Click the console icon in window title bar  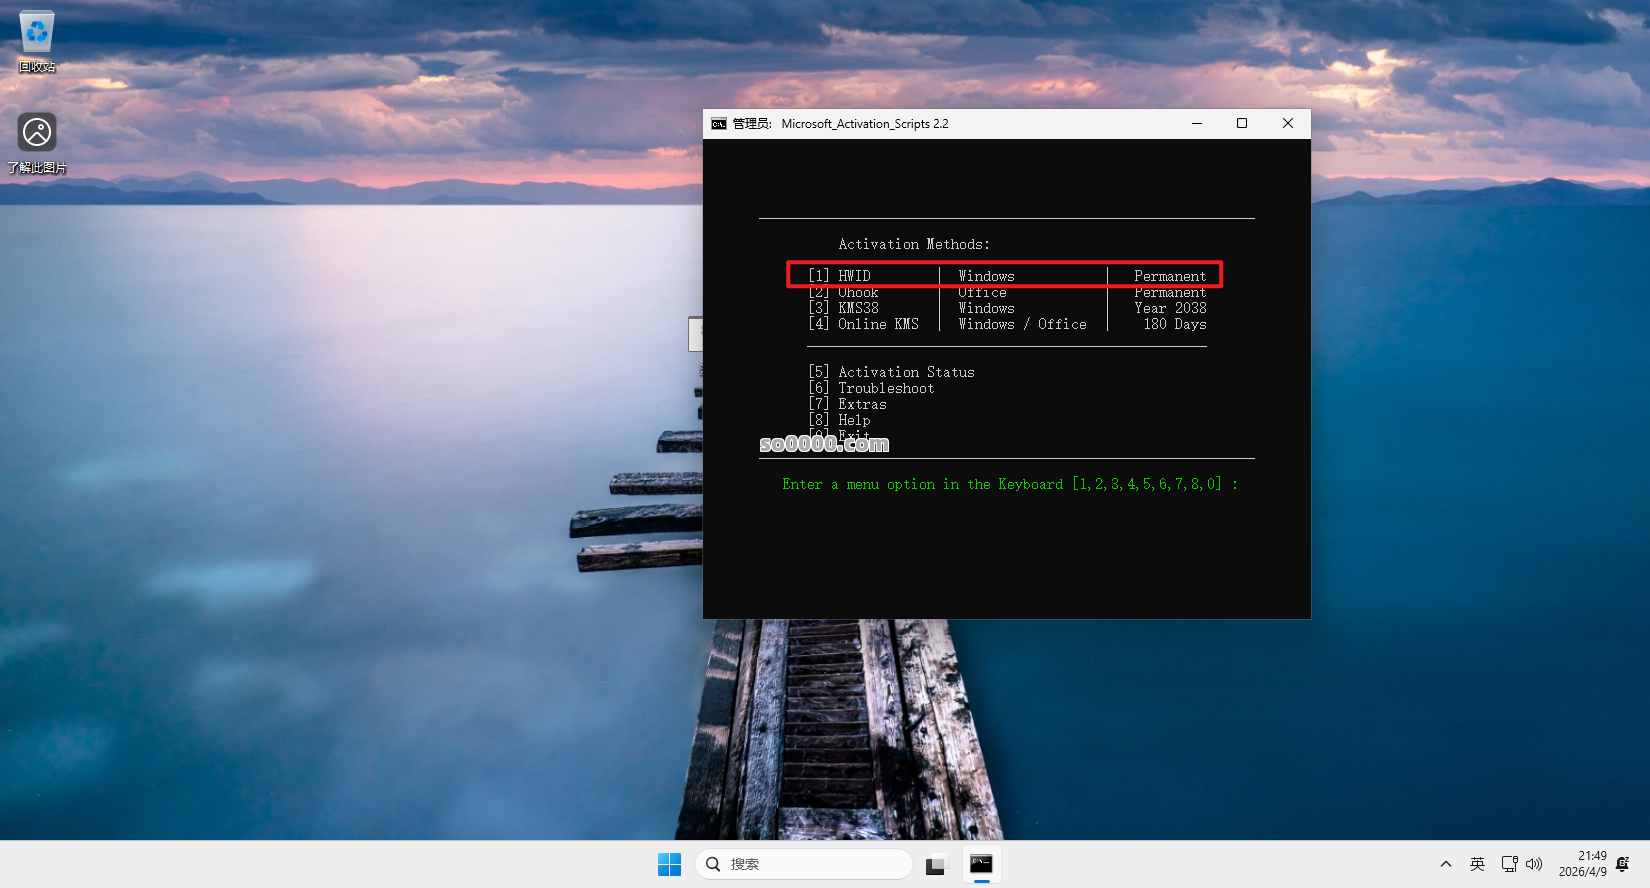point(718,124)
